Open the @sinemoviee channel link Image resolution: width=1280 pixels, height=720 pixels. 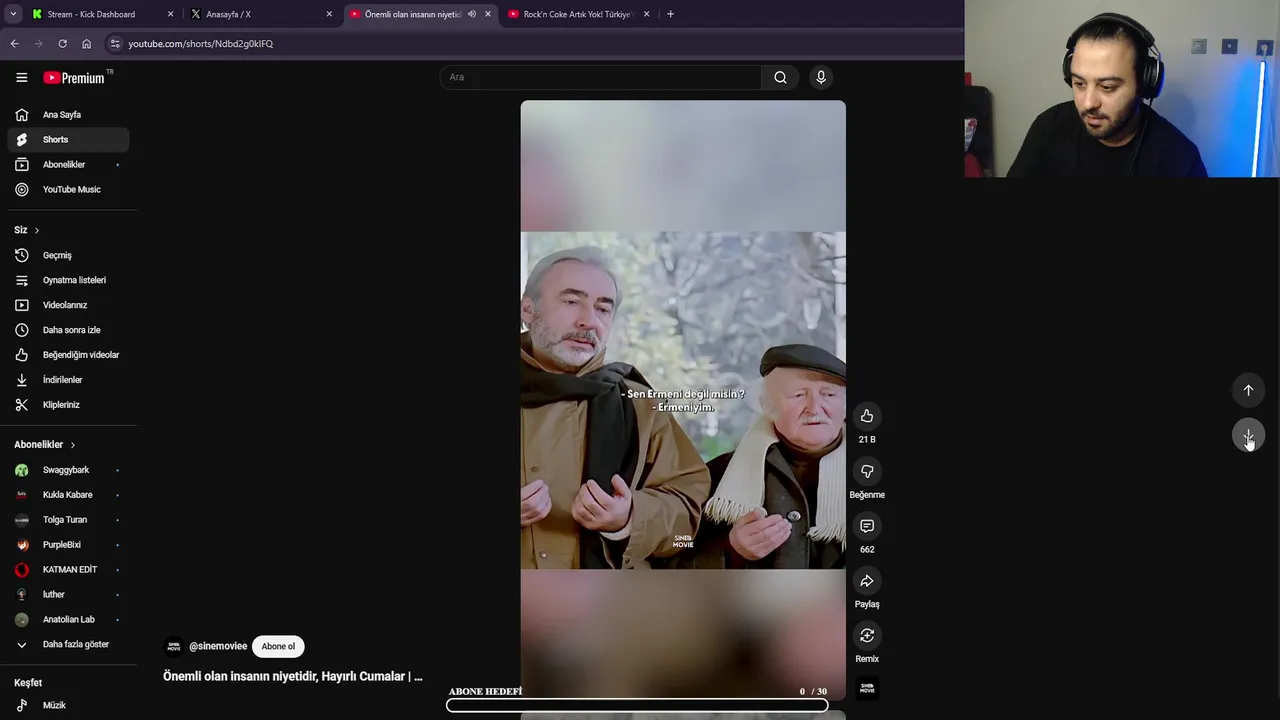tap(218, 646)
